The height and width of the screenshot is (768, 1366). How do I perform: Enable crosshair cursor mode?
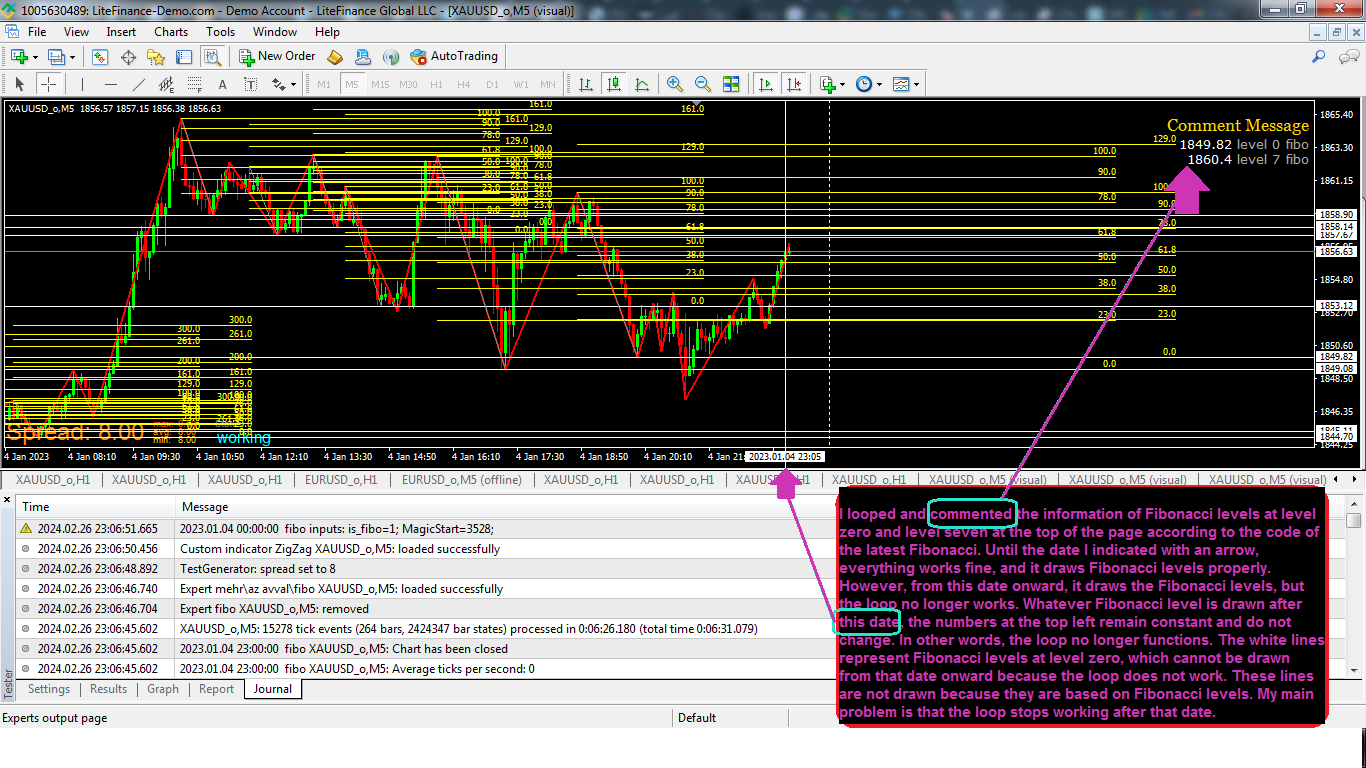pos(47,84)
